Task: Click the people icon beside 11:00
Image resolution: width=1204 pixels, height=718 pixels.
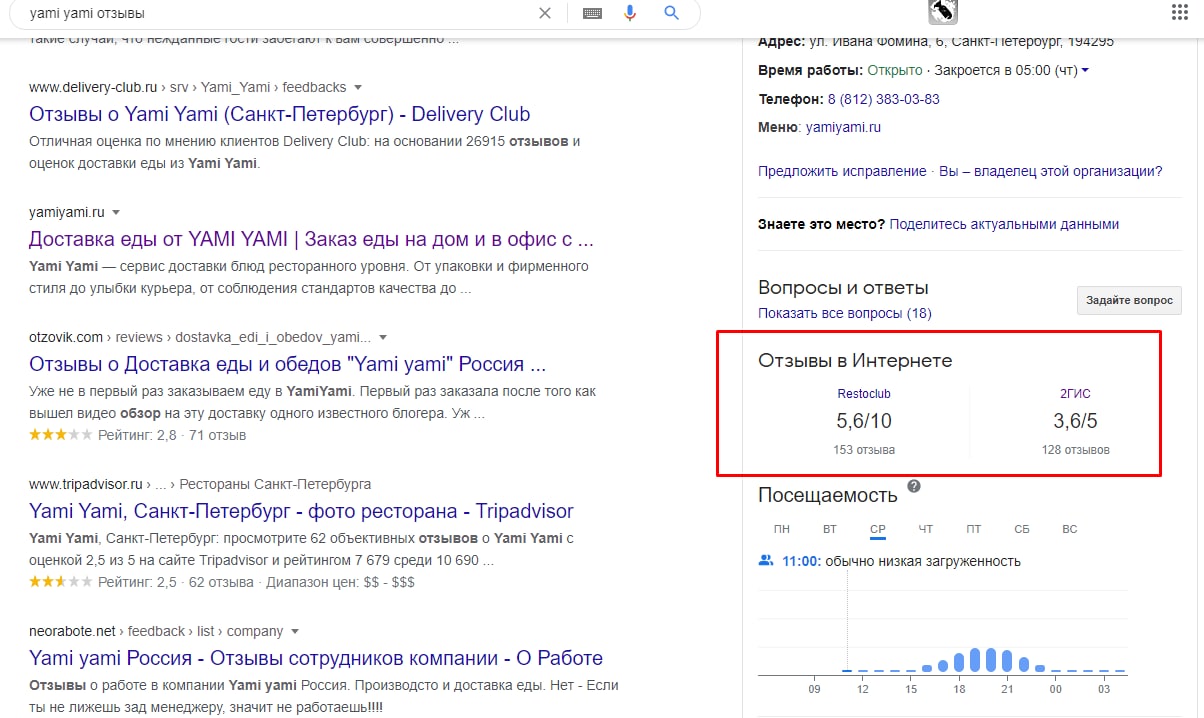Action: (x=766, y=561)
